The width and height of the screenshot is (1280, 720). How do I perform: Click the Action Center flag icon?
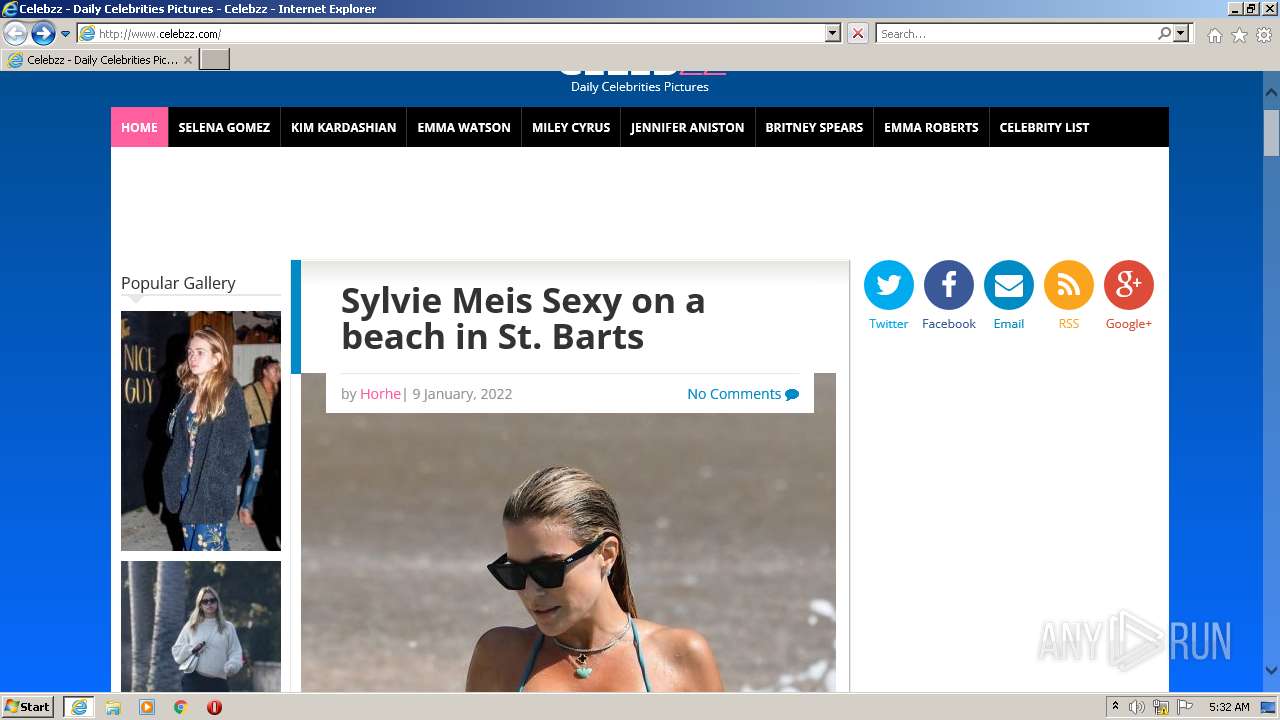coord(1185,707)
